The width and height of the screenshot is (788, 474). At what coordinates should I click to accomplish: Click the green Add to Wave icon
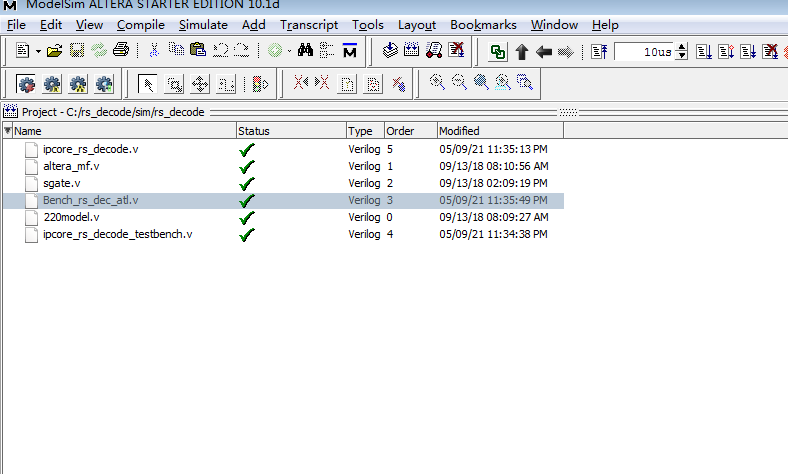tap(275, 50)
